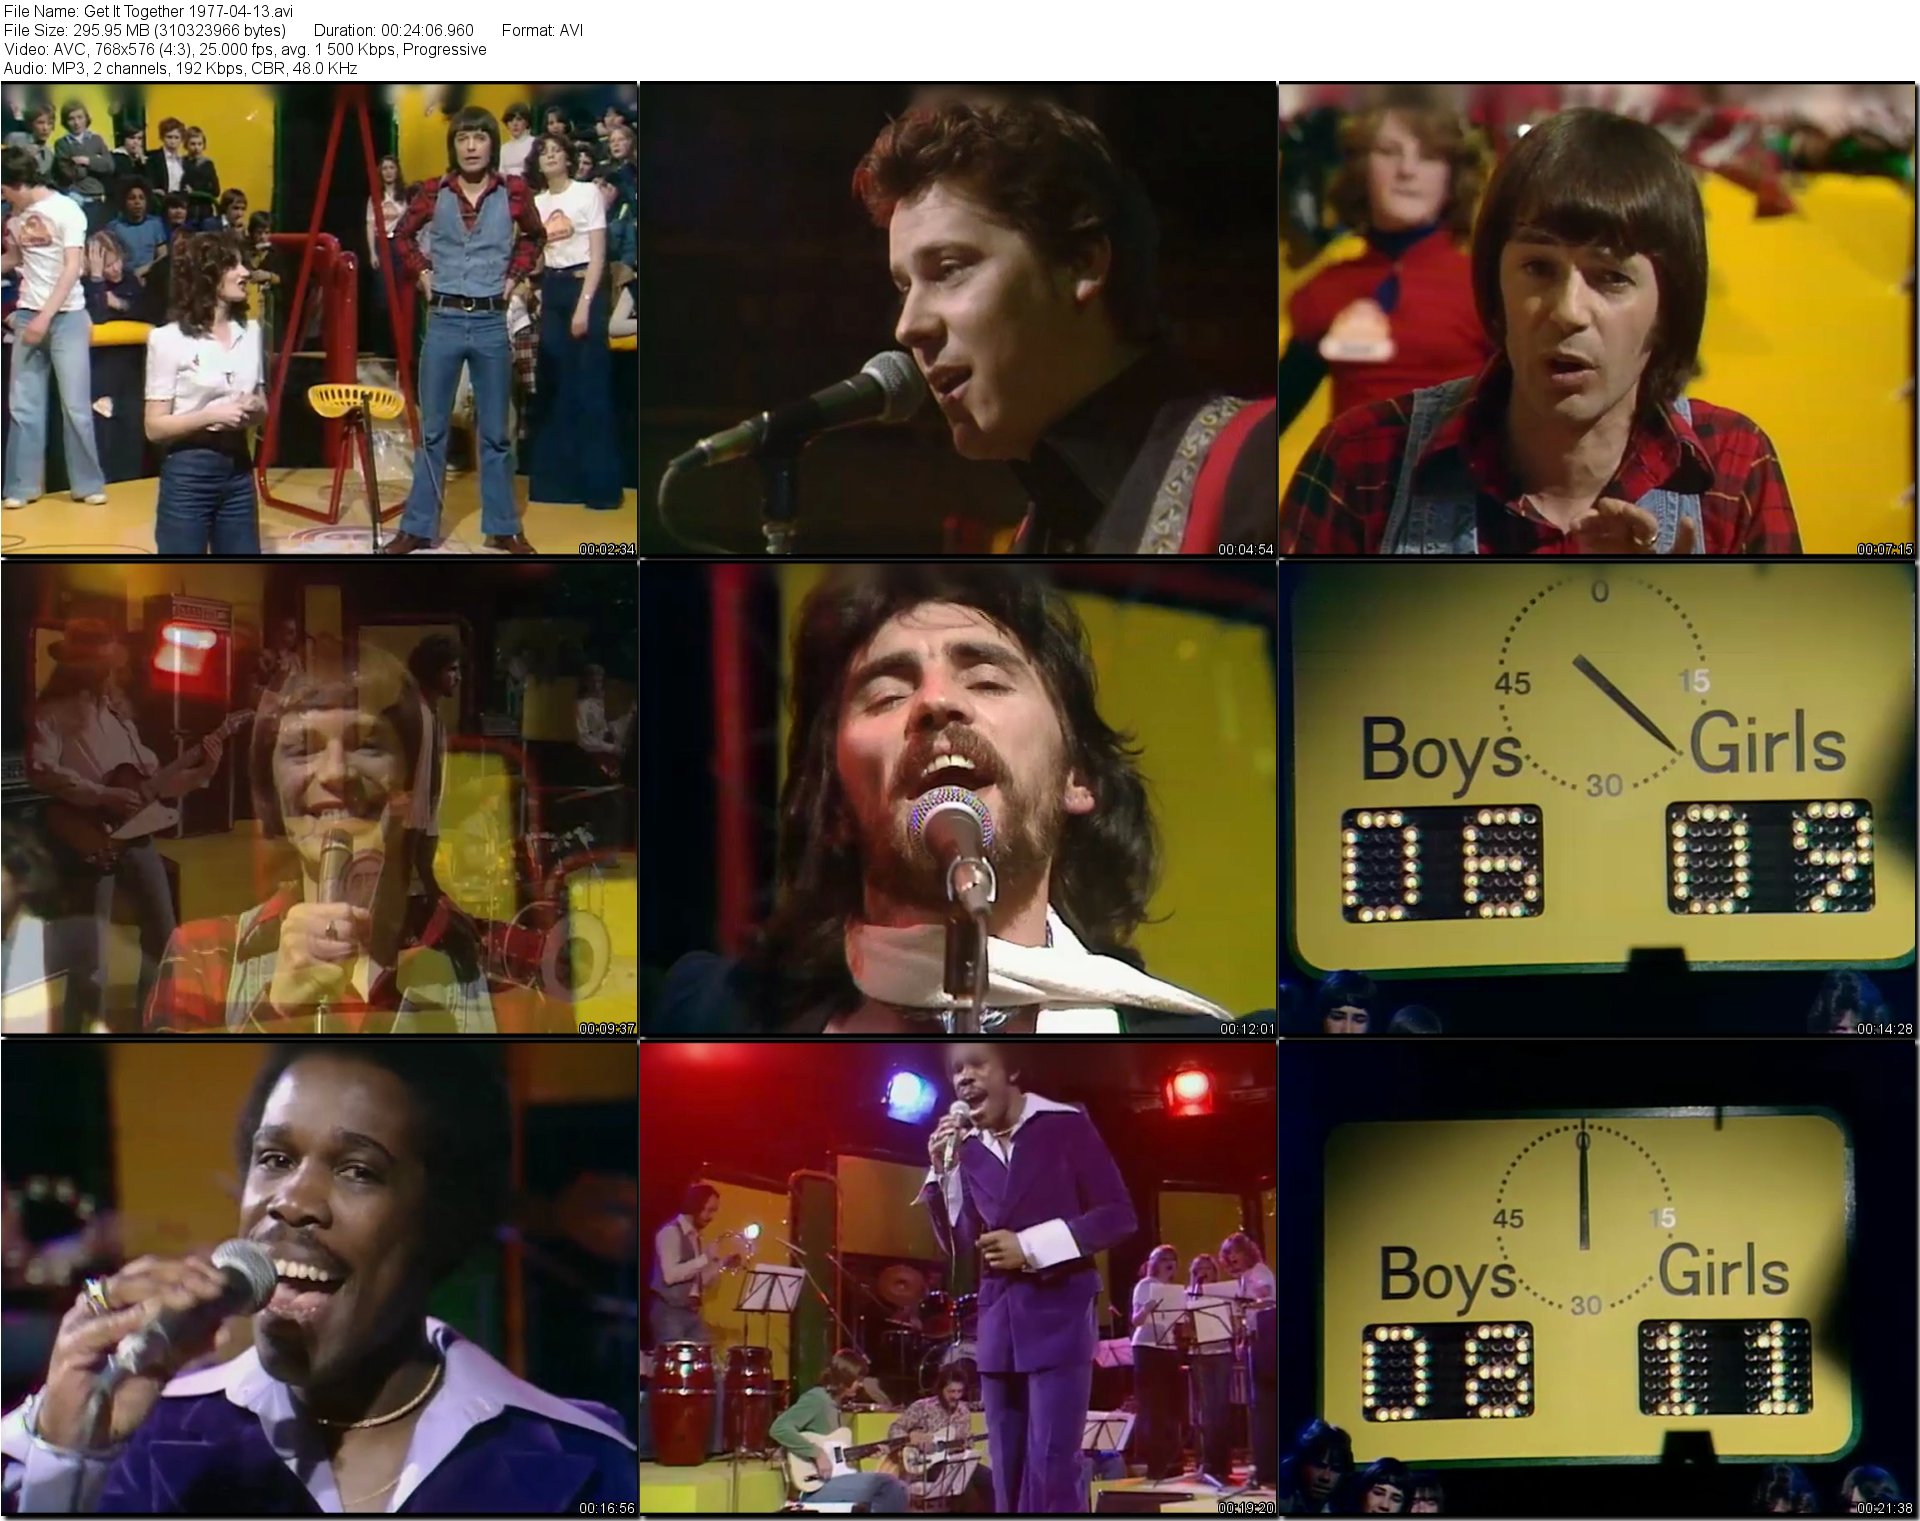Click the 00:12:01 timestamp label

[1246, 1029]
